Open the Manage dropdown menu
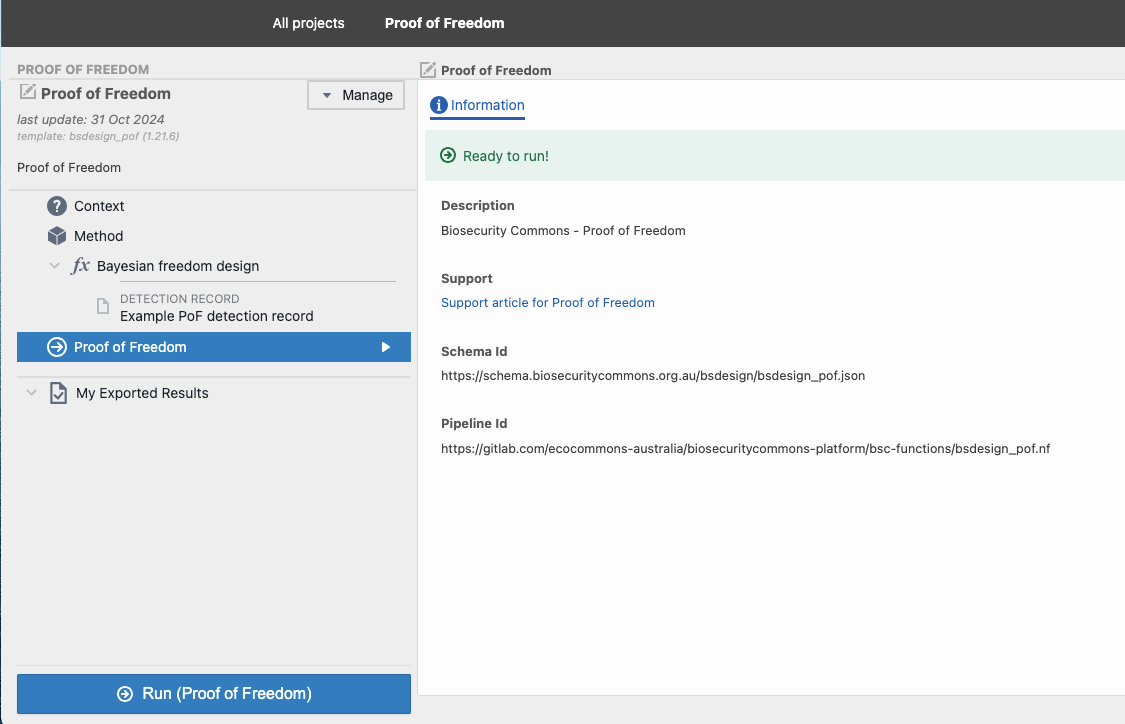The width and height of the screenshot is (1125, 724). [356, 95]
